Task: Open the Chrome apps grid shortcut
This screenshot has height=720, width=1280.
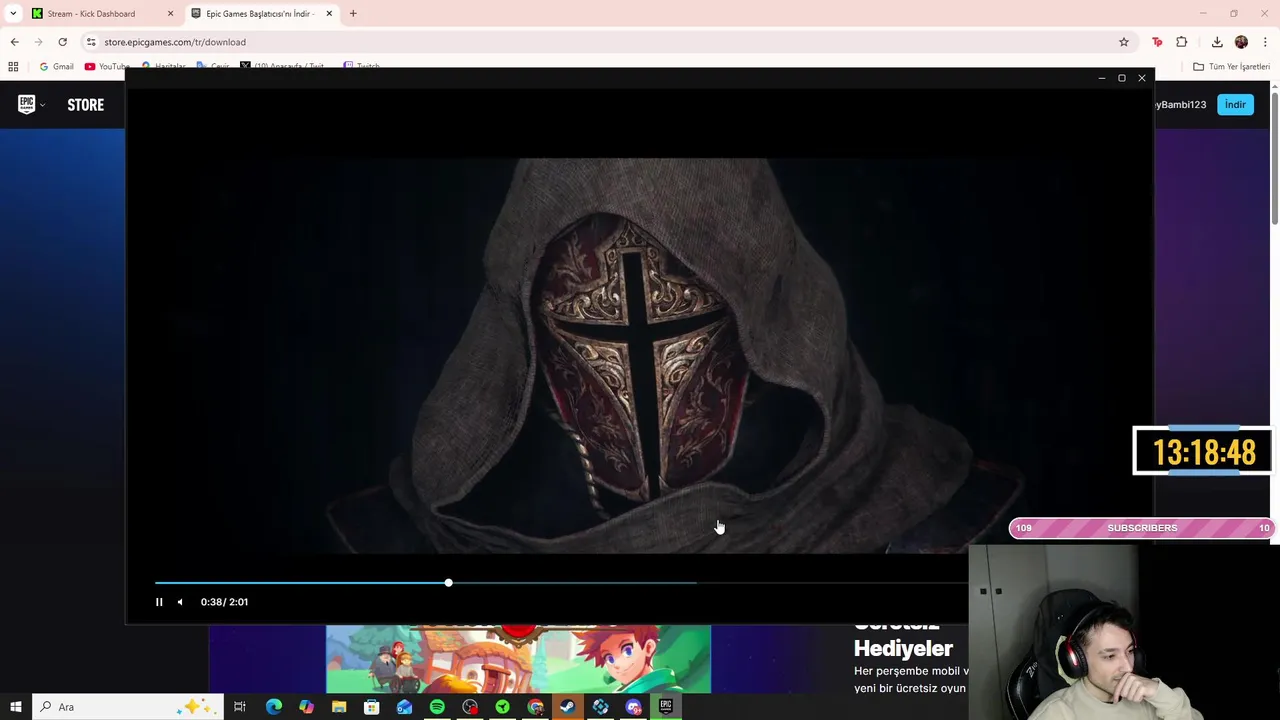Action: (13, 67)
